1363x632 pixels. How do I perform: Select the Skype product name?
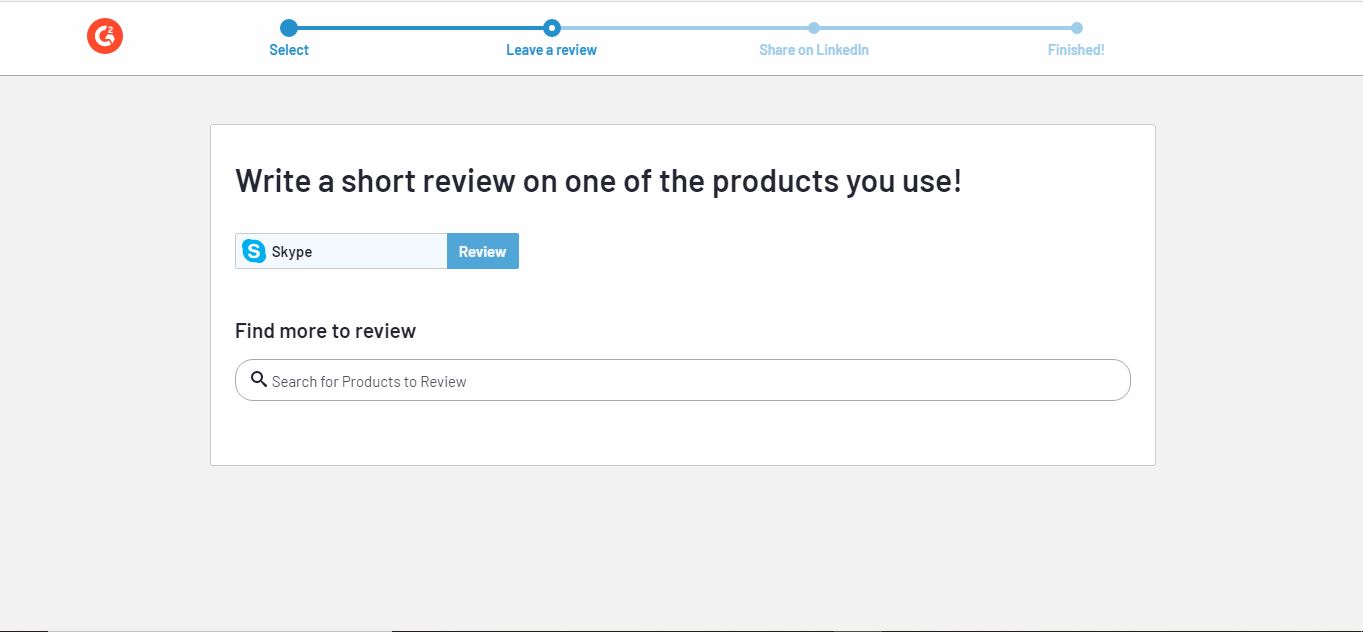tap(292, 252)
